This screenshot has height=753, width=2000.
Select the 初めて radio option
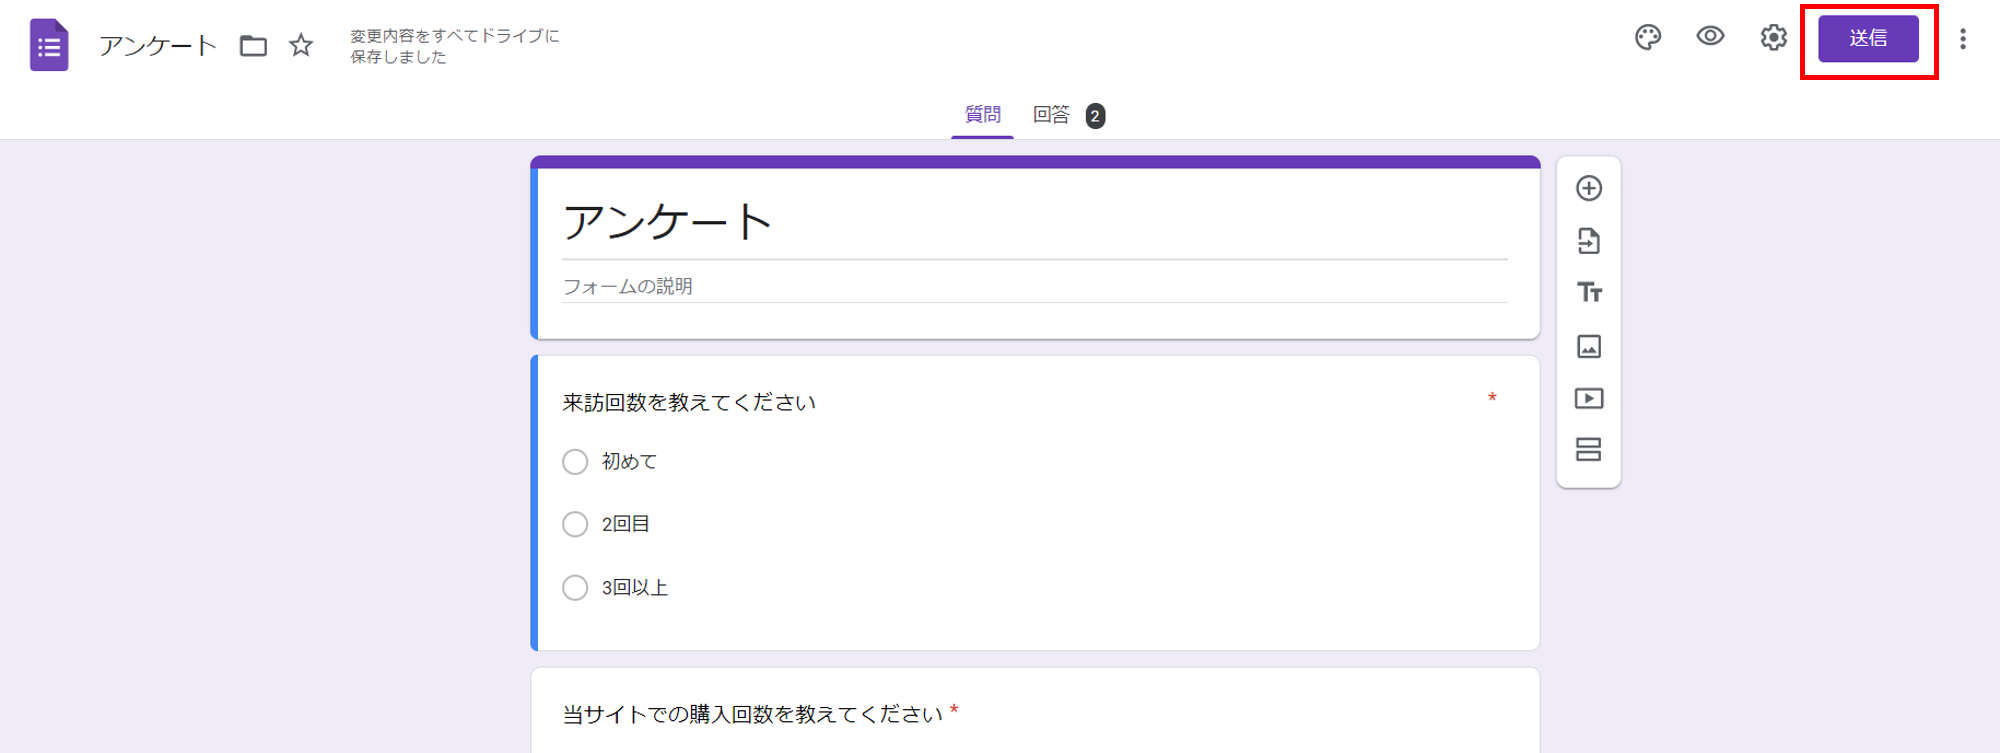[x=575, y=462]
